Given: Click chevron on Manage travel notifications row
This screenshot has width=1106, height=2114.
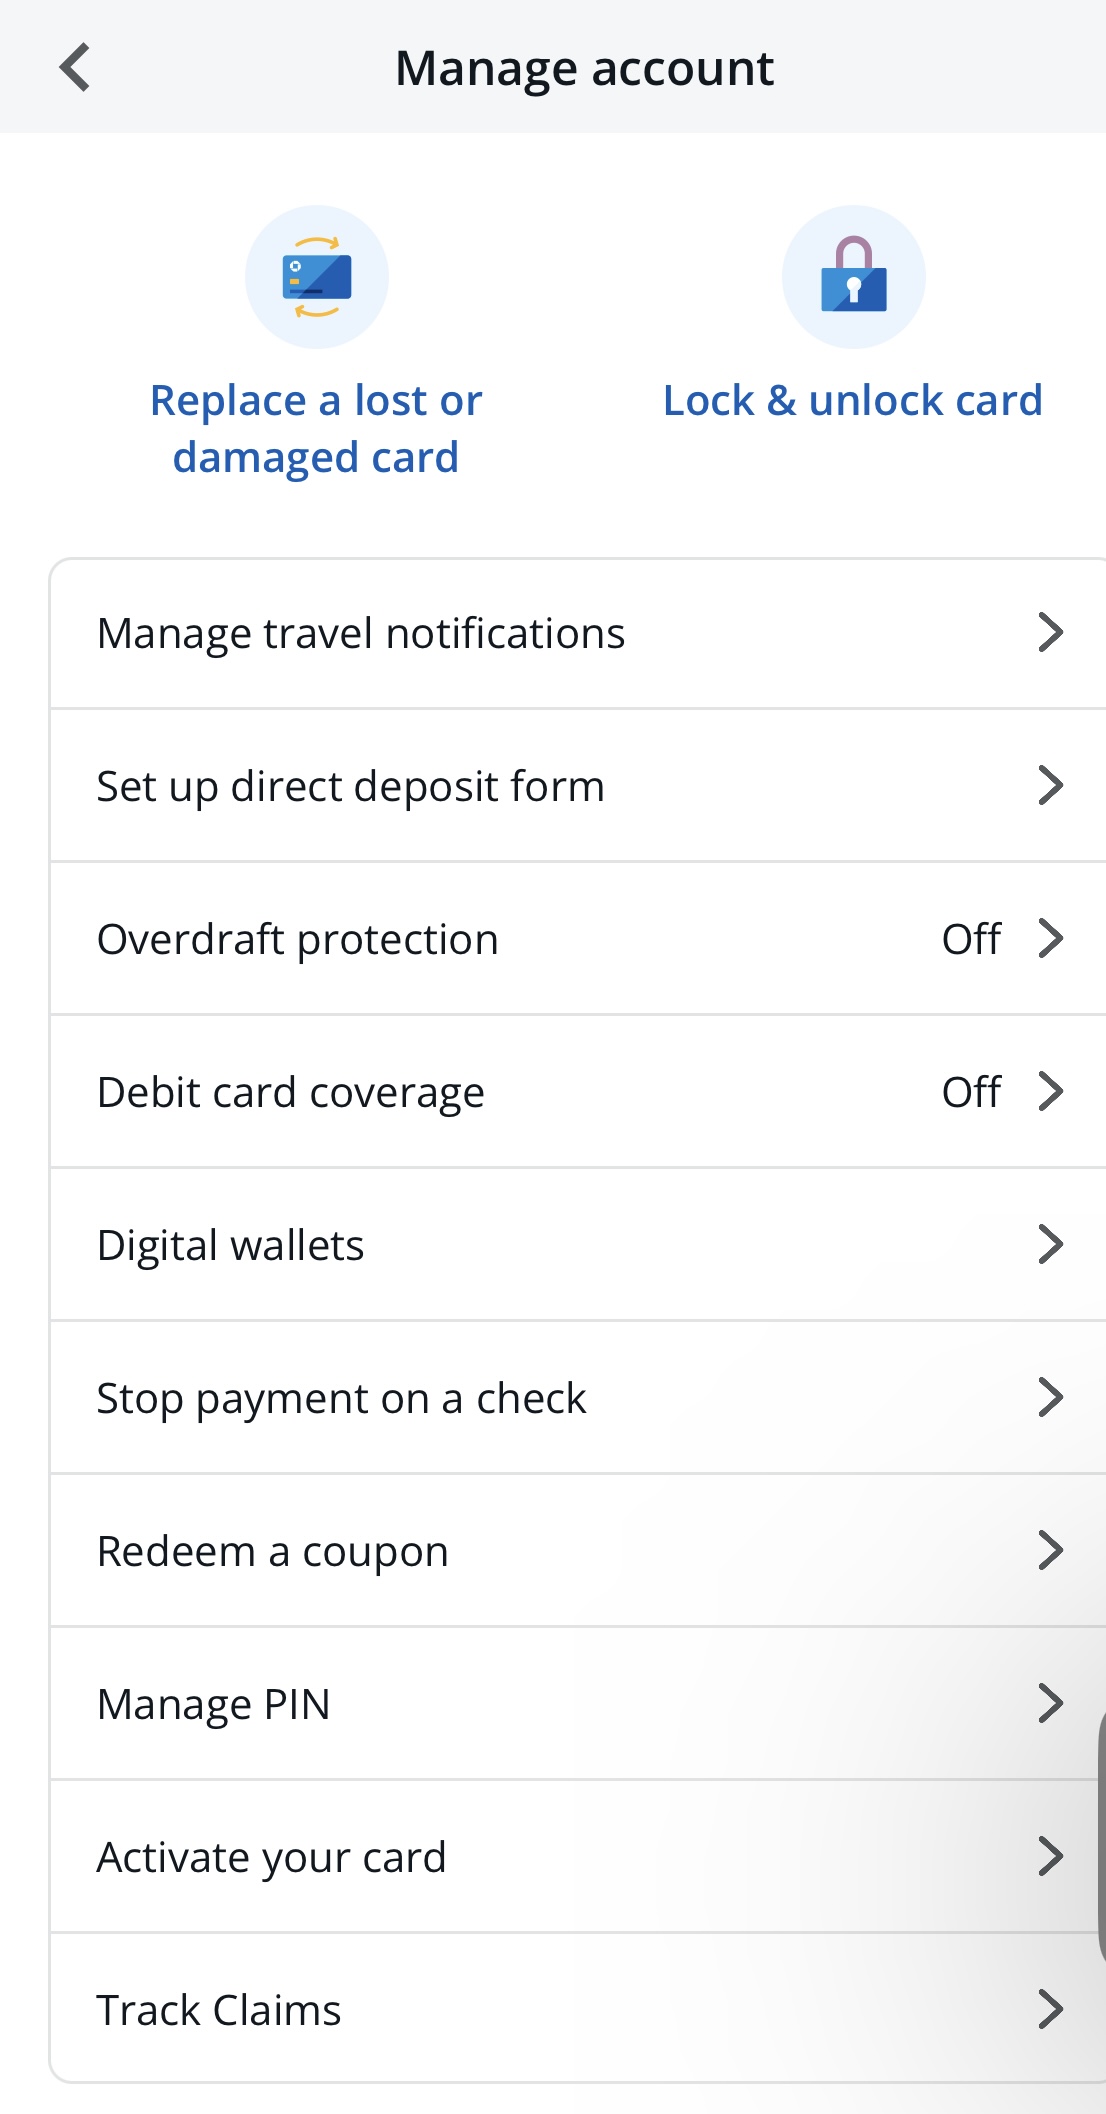Looking at the screenshot, I should [x=1050, y=633].
